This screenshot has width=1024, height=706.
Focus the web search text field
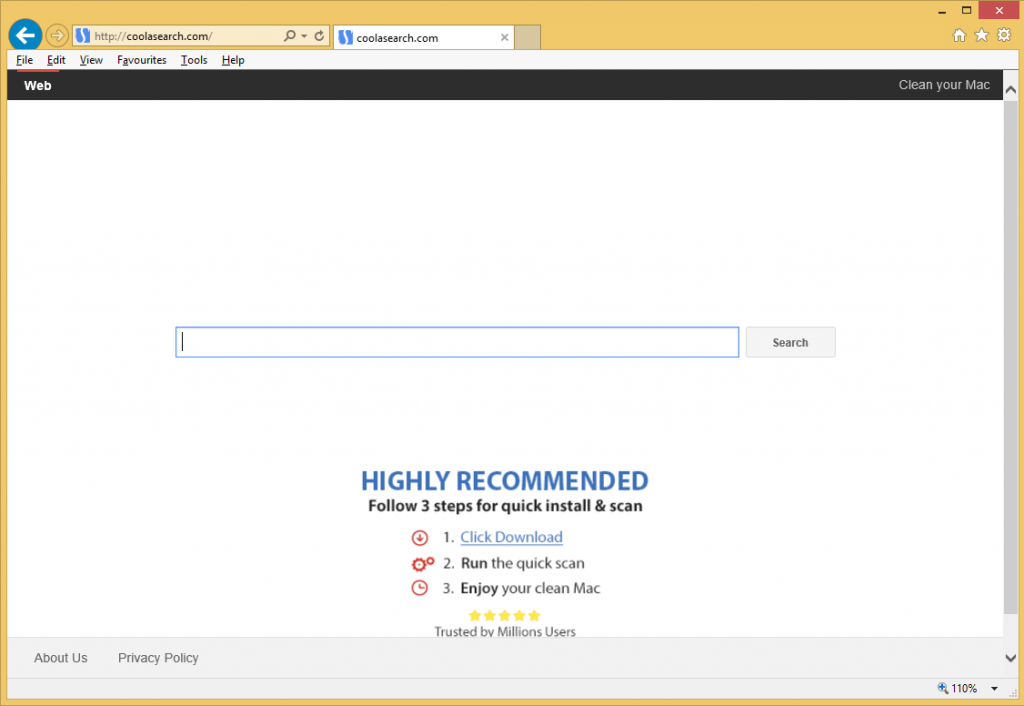457,342
